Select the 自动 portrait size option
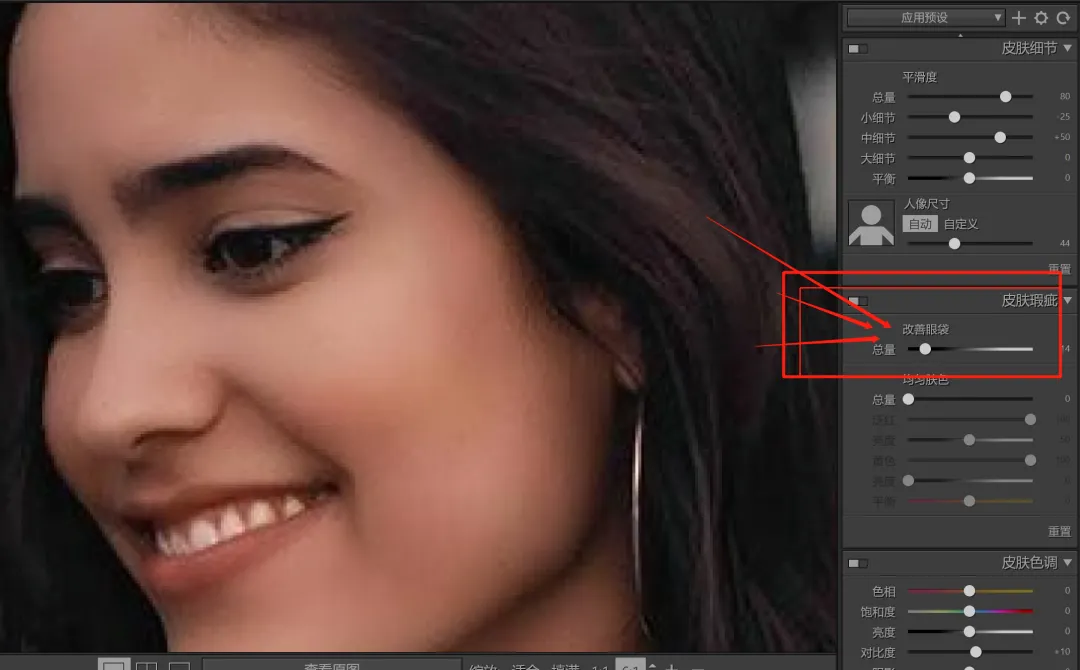Image resolution: width=1080 pixels, height=670 pixels. coord(919,224)
